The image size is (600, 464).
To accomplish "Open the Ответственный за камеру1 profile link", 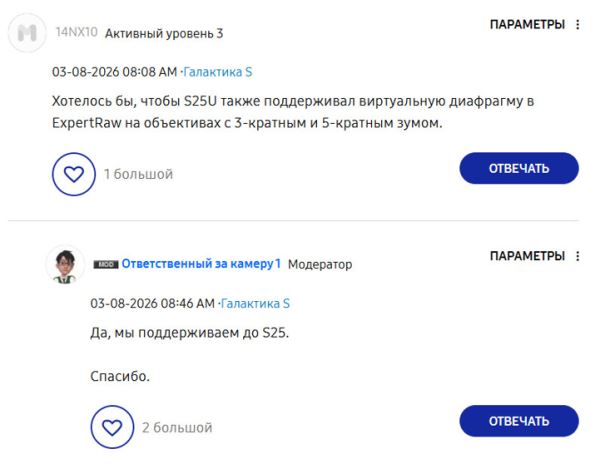I will pyautogui.click(x=201, y=264).
